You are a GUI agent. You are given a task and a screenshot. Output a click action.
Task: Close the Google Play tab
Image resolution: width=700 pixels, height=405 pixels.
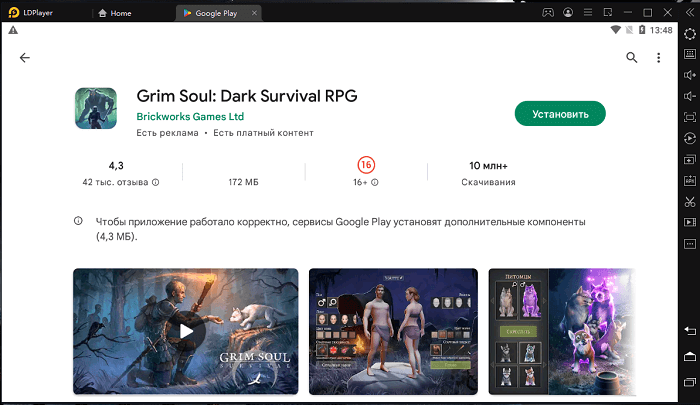254,13
